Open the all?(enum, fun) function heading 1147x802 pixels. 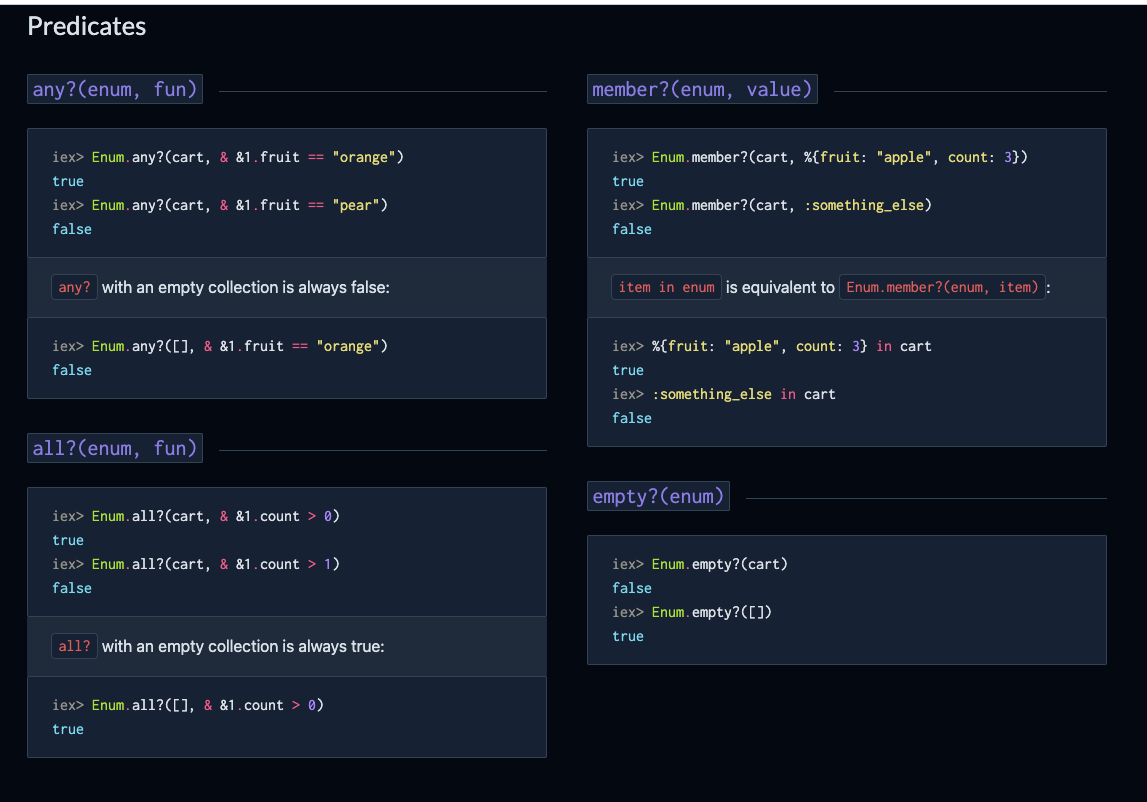pos(115,448)
